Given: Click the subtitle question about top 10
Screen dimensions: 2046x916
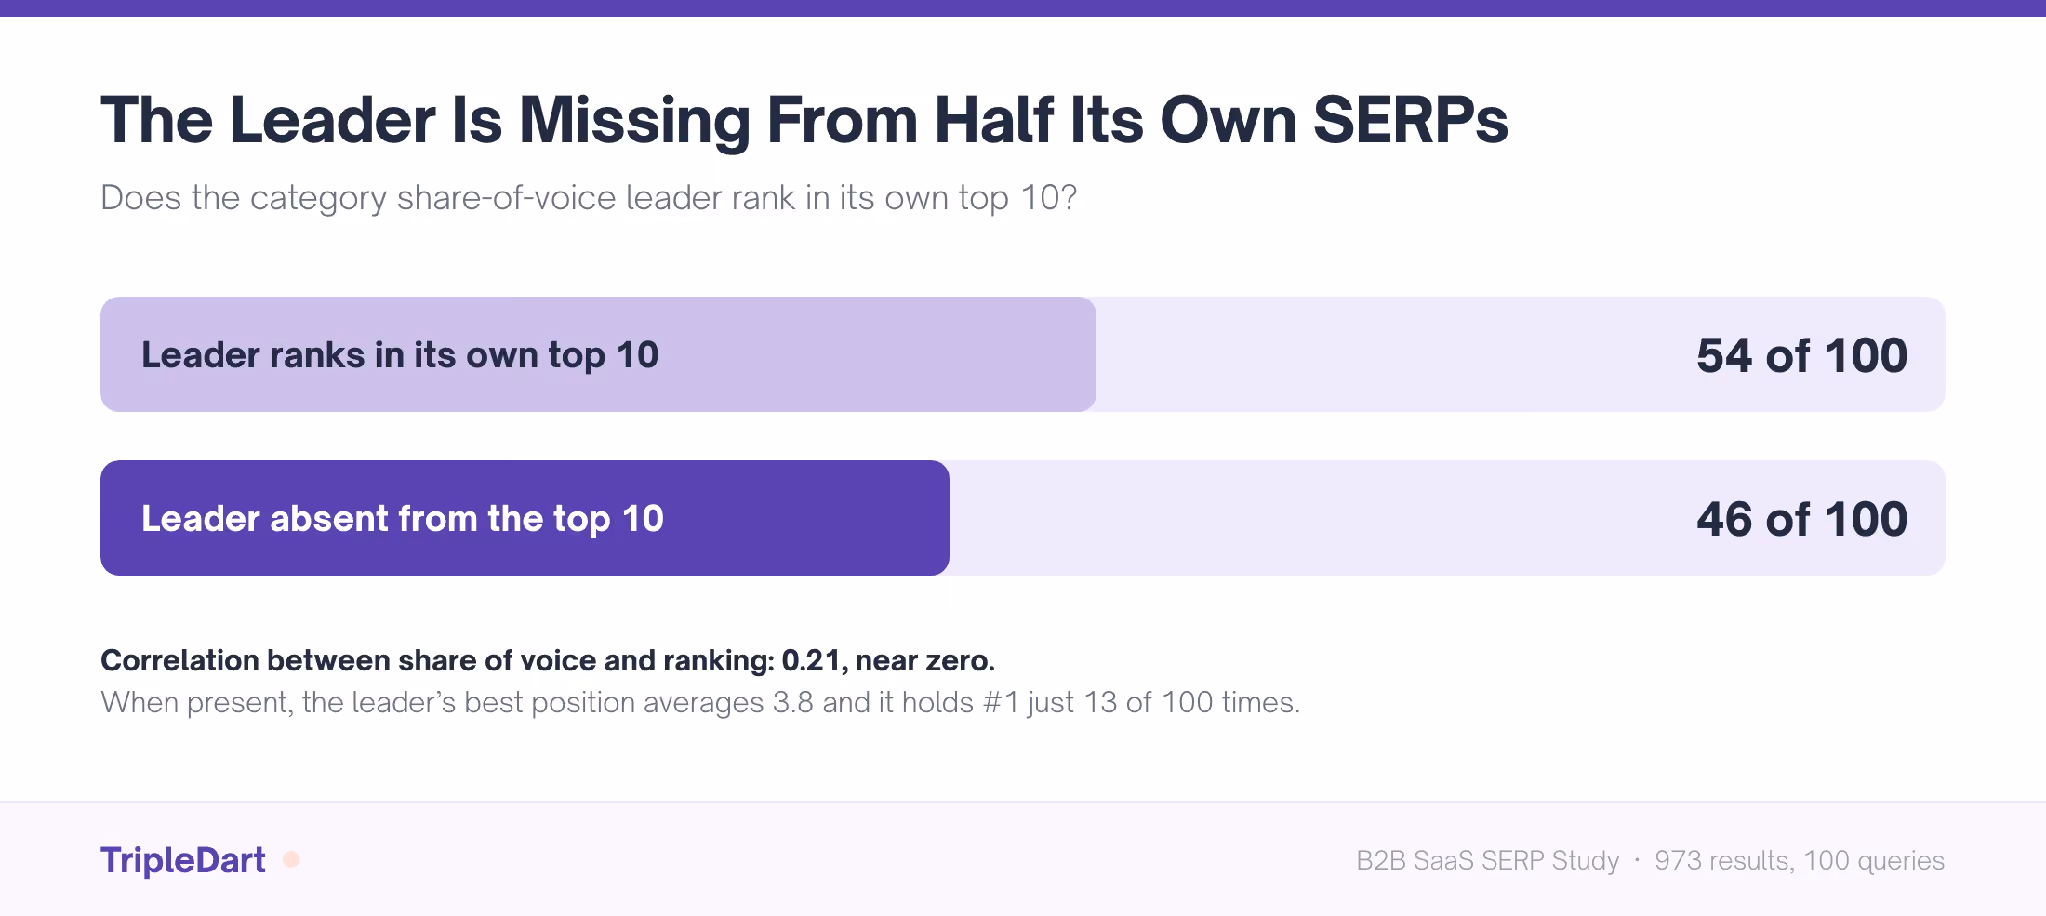Looking at the screenshot, I should [588, 198].
